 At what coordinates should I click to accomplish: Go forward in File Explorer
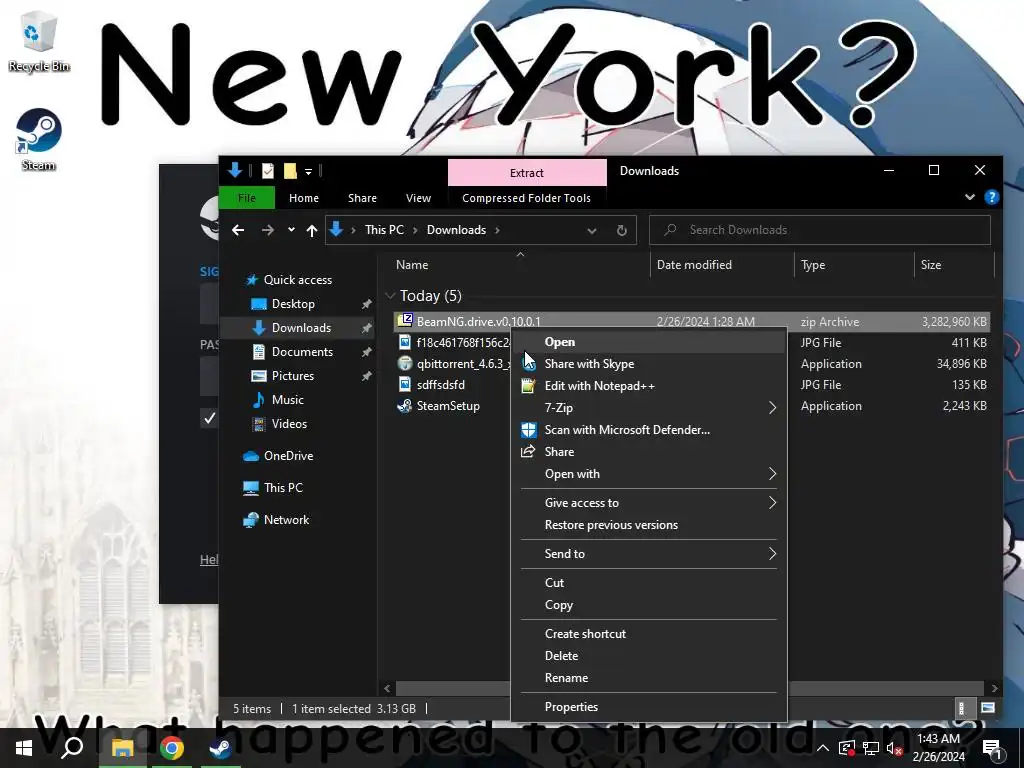coord(268,230)
